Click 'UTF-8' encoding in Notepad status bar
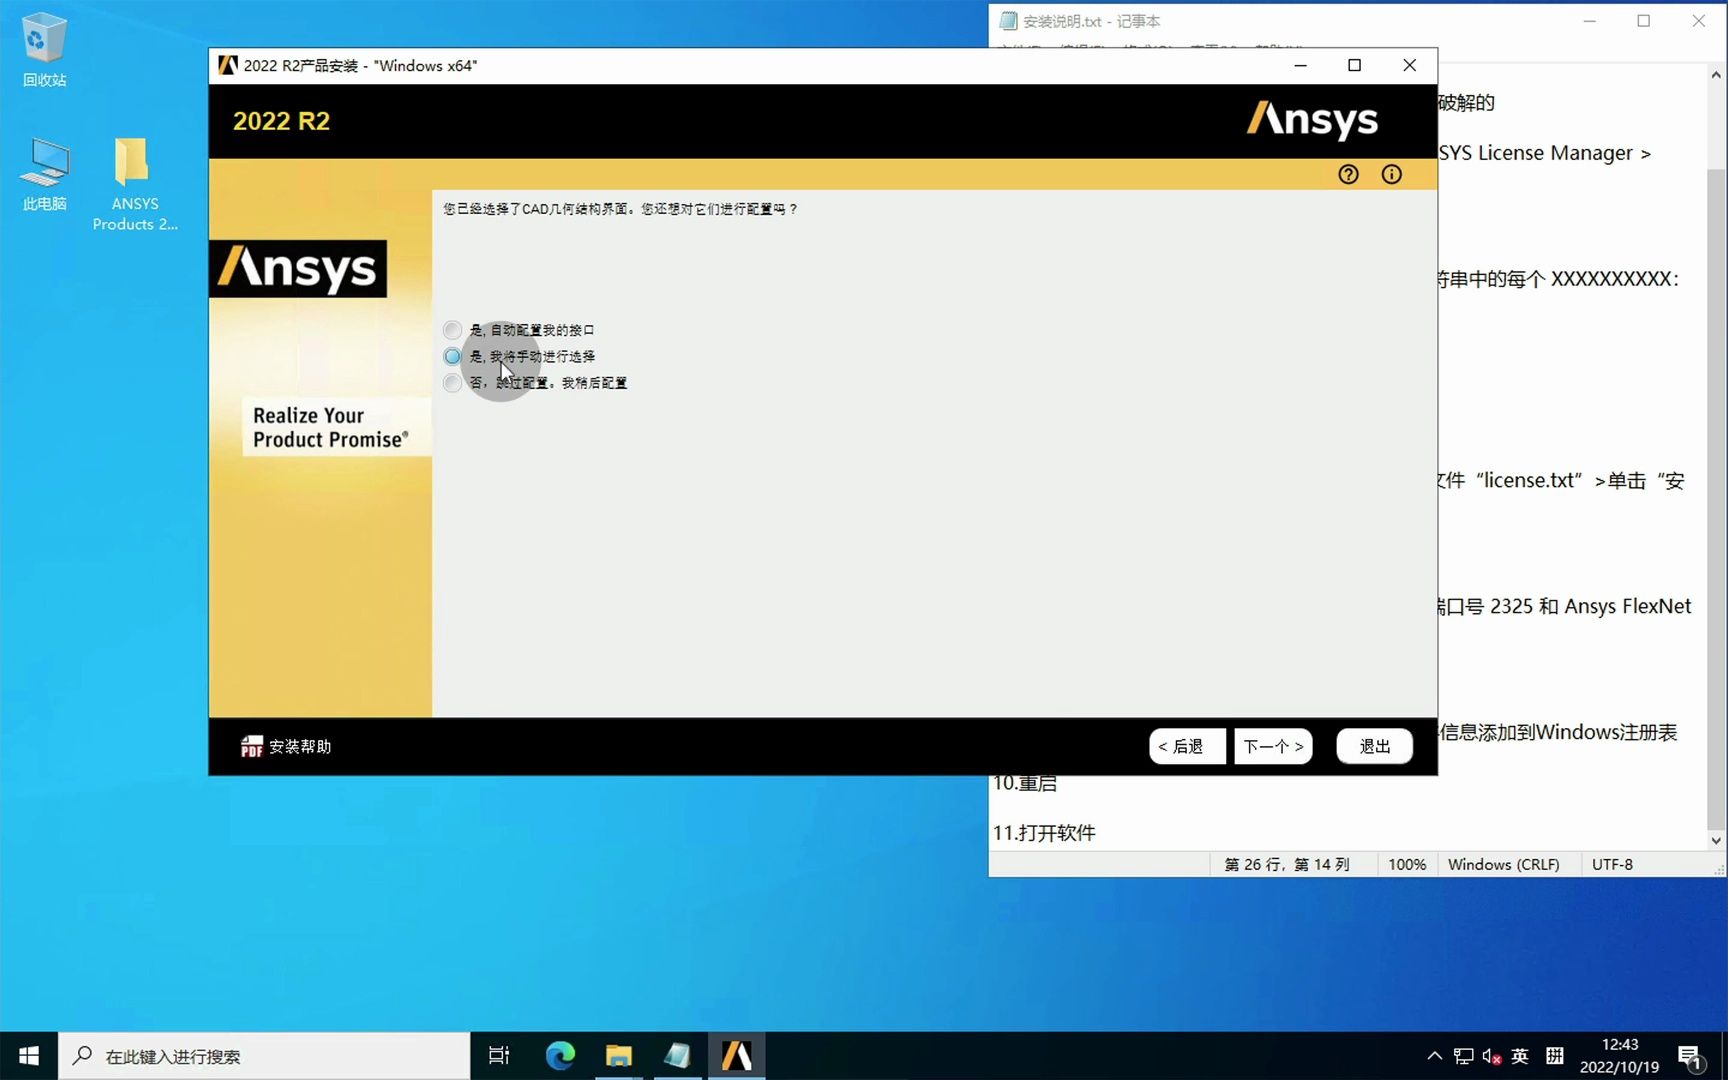1728x1080 pixels. (1612, 864)
